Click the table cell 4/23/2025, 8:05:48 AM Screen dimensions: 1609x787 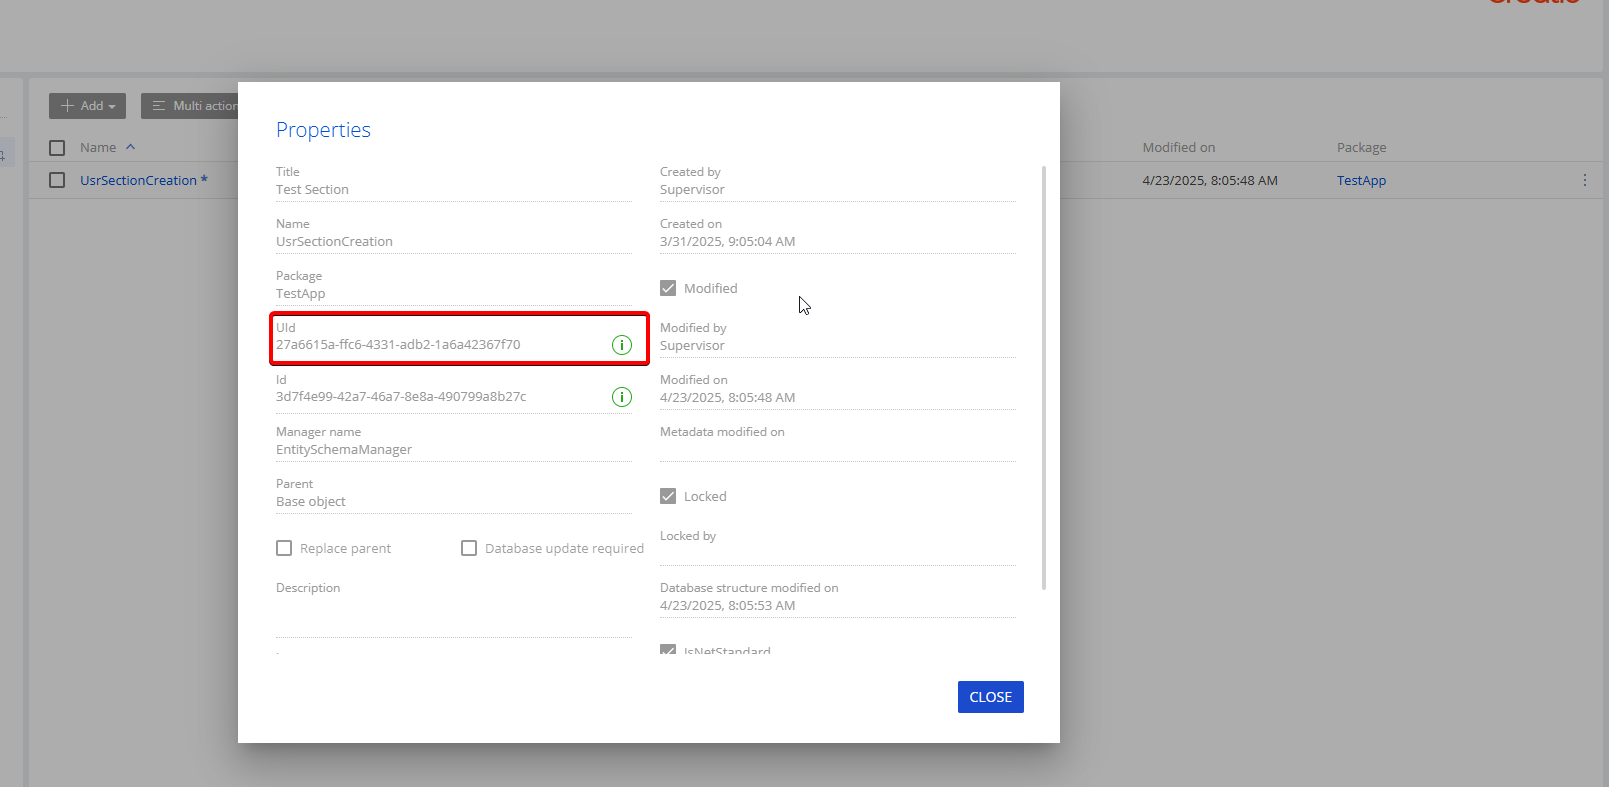tap(1210, 181)
